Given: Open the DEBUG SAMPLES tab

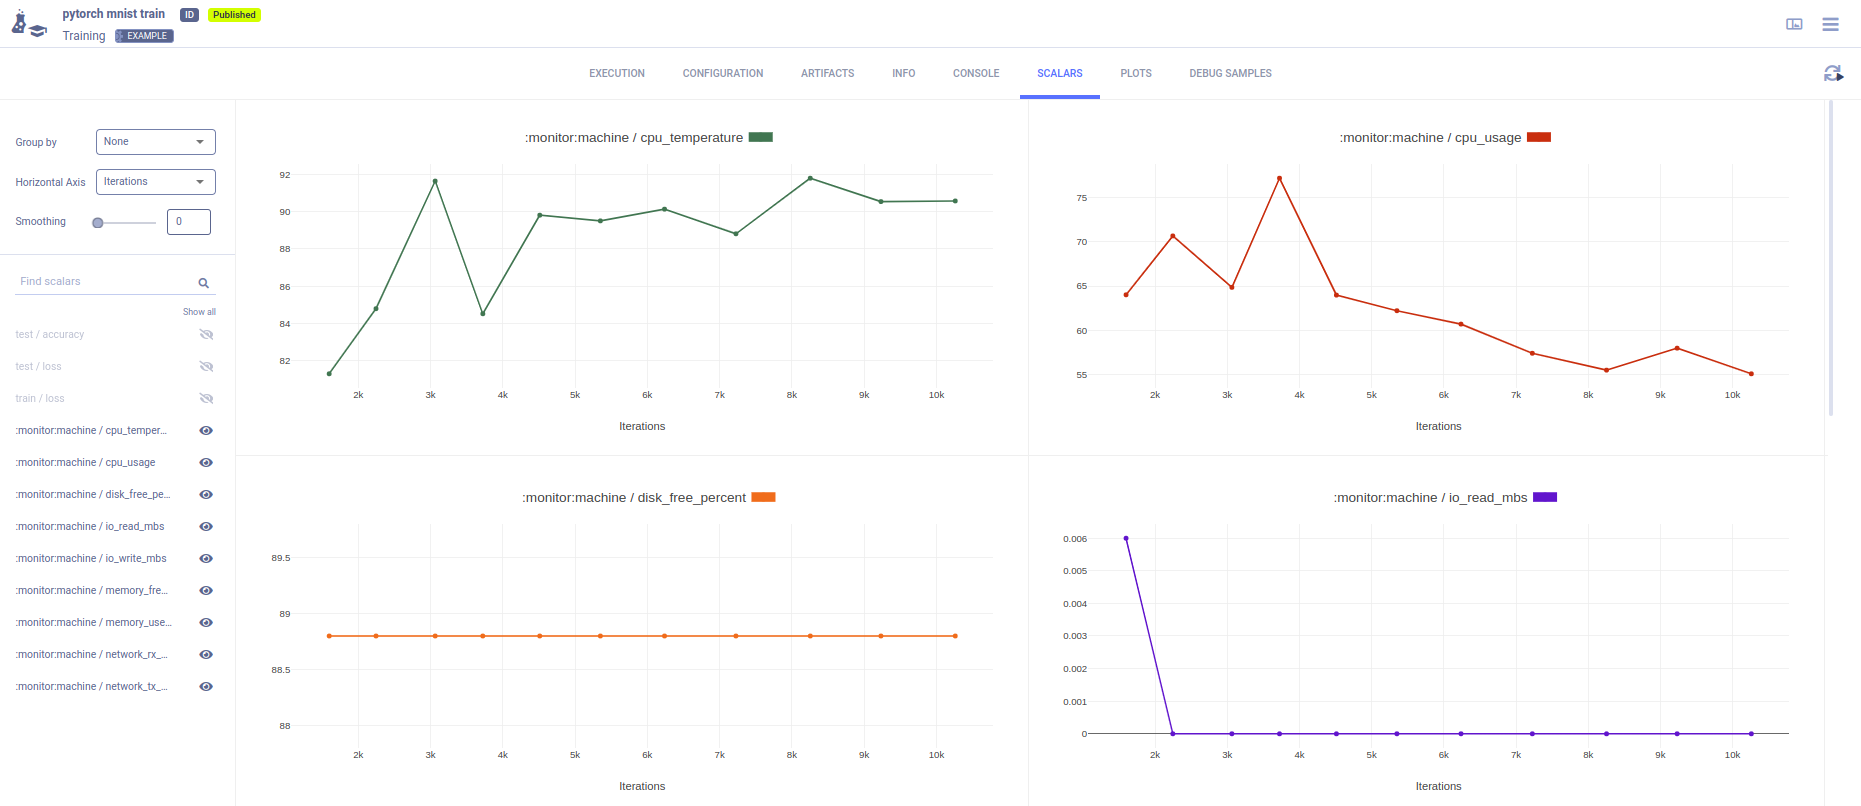Looking at the screenshot, I should click(x=1230, y=74).
